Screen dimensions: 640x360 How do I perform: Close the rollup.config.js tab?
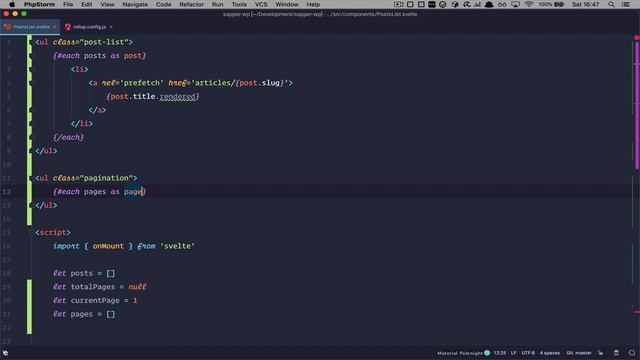point(111,27)
